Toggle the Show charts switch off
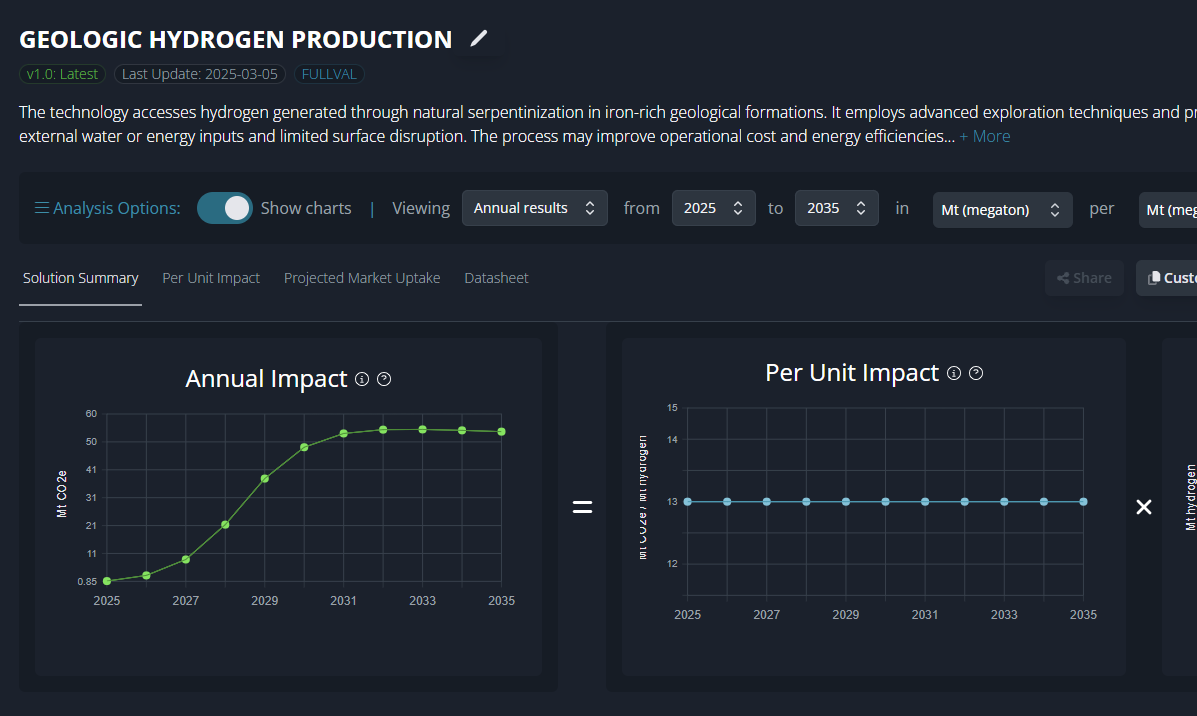This screenshot has width=1197, height=716. 225,208
